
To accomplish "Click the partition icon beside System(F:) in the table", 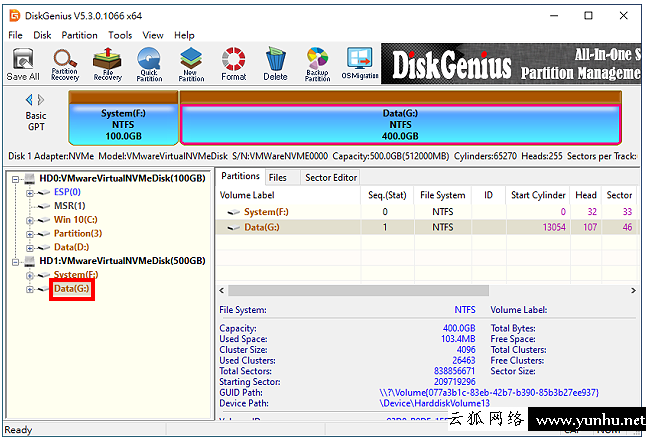I will tap(234, 212).
